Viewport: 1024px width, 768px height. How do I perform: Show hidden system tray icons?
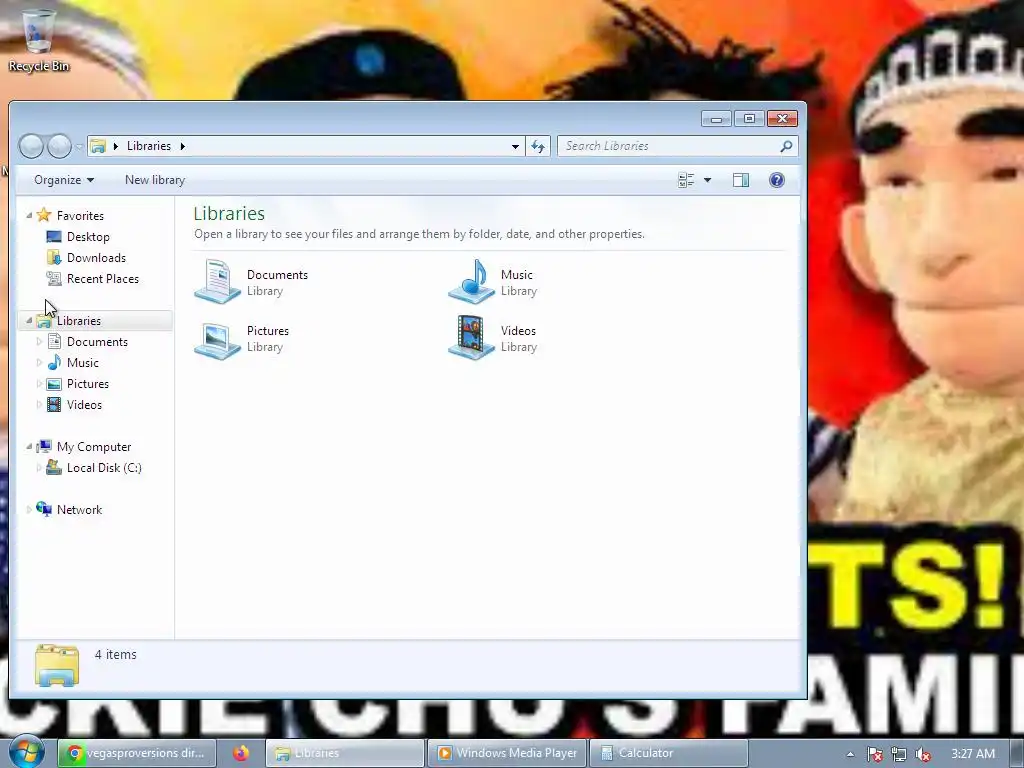click(850, 754)
